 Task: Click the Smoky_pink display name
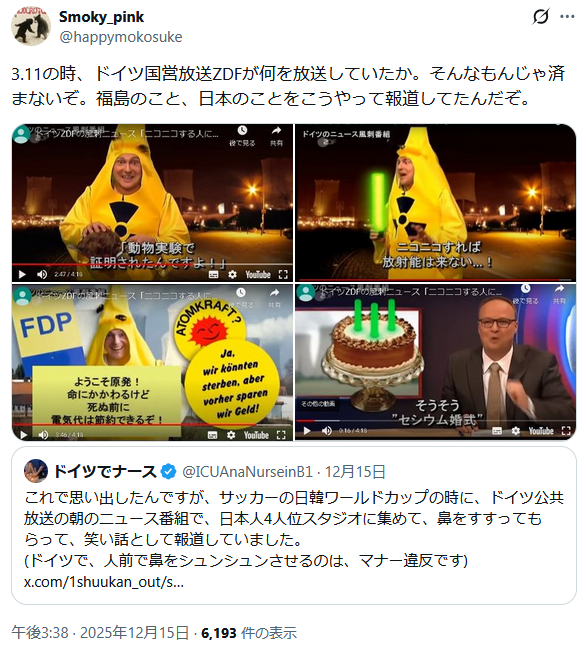click(x=101, y=17)
